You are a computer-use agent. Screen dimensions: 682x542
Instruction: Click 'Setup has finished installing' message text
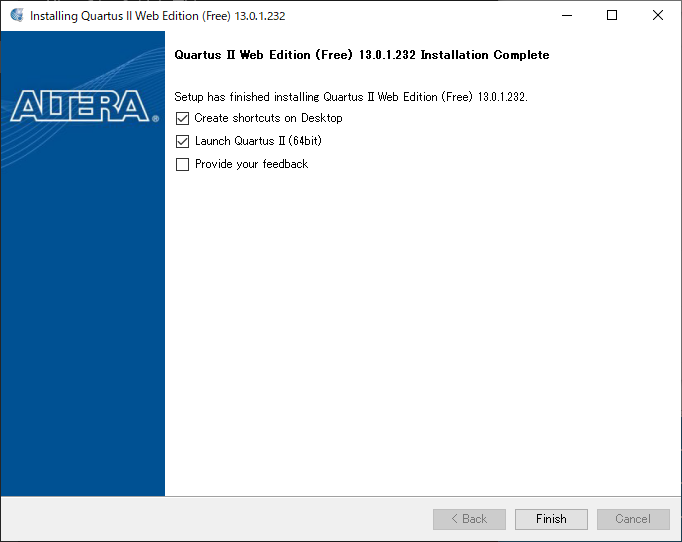pyautogui.click(x=351, y=97)
